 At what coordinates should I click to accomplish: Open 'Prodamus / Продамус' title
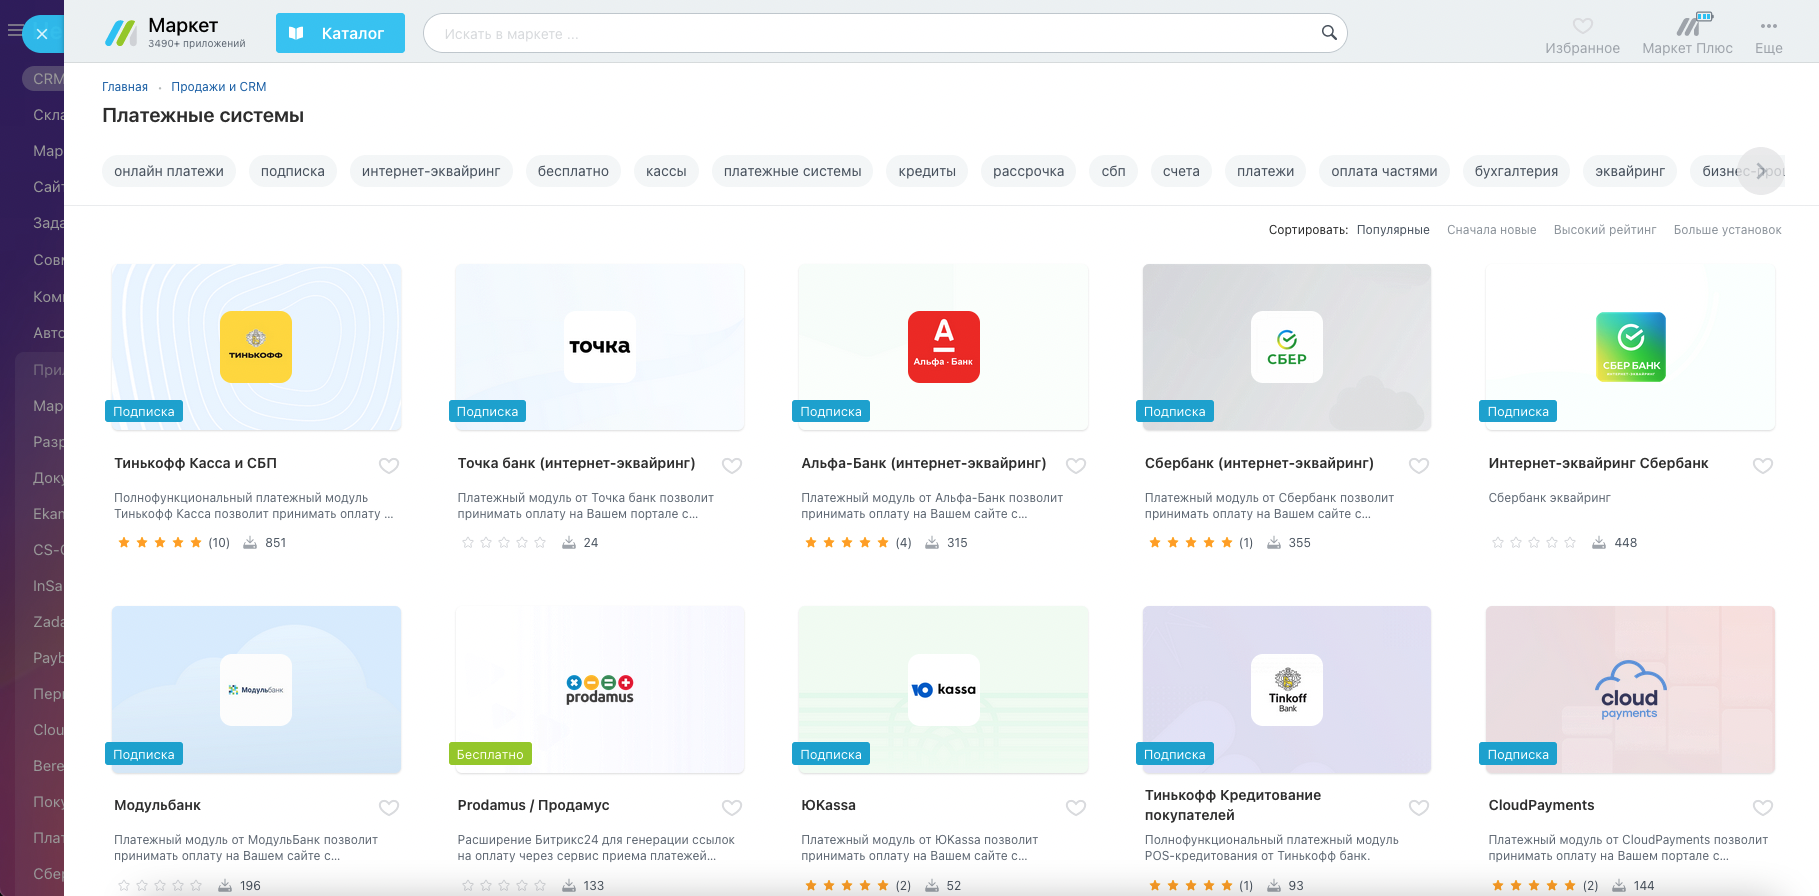click(x=533, y=805)
